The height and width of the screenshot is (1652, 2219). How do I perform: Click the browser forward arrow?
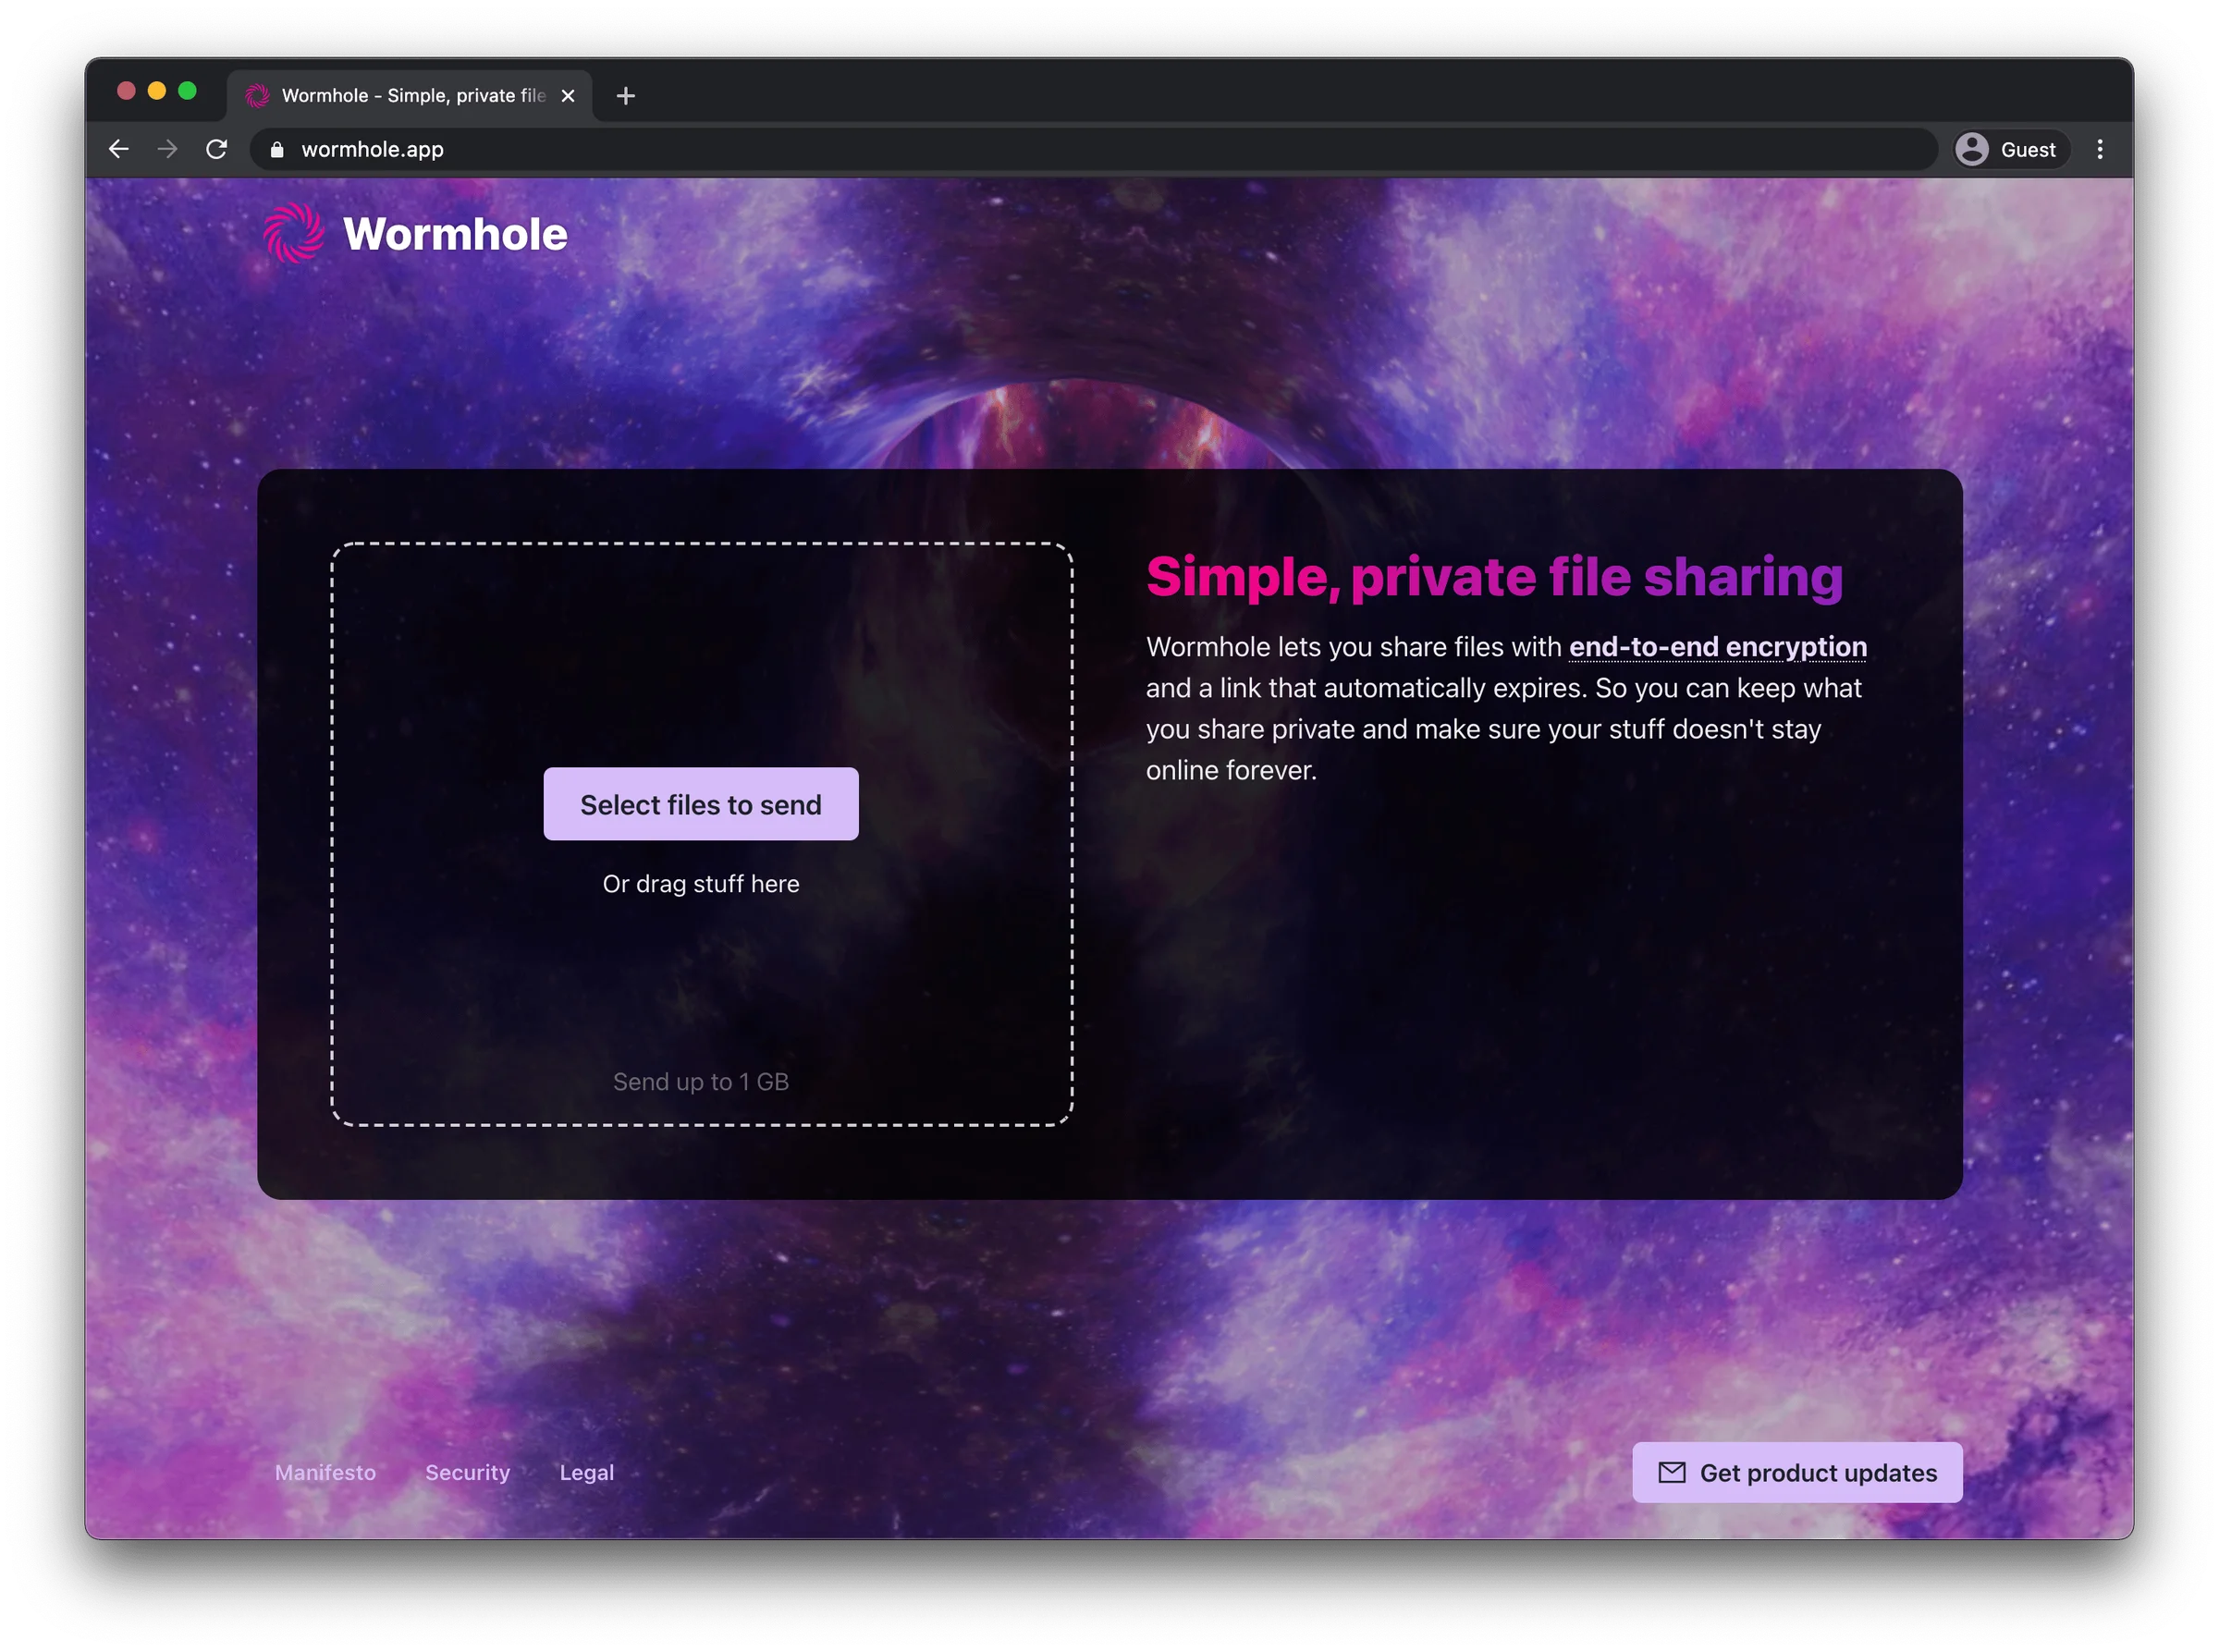(x=167, y=149)
